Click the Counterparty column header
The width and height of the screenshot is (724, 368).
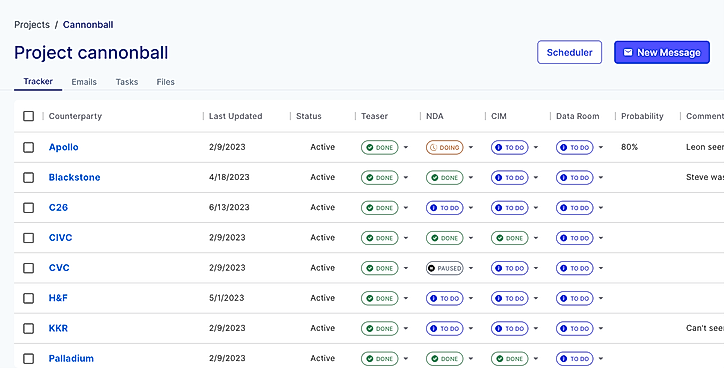(x=75, y=116)
